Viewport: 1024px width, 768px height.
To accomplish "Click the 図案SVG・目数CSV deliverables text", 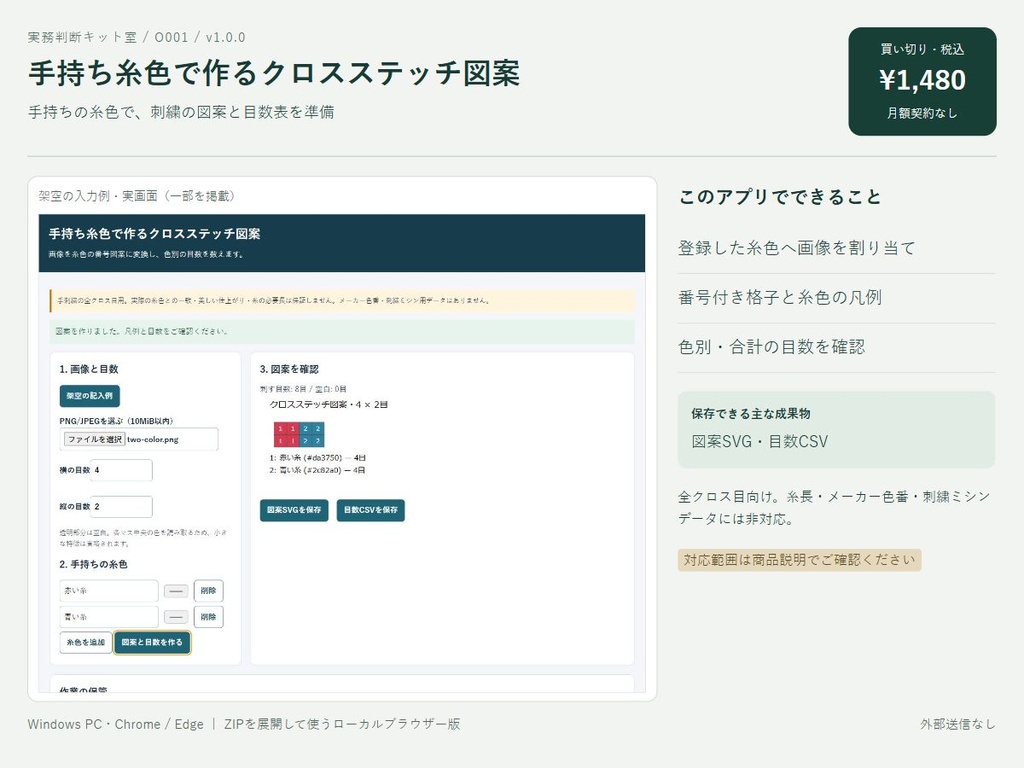I will [760, 441].
